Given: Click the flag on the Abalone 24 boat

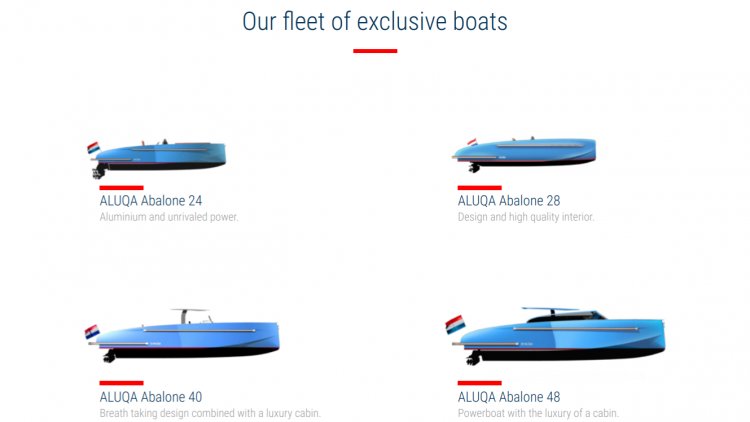Looking at the screenshot, I should click(x=93, y=147).
